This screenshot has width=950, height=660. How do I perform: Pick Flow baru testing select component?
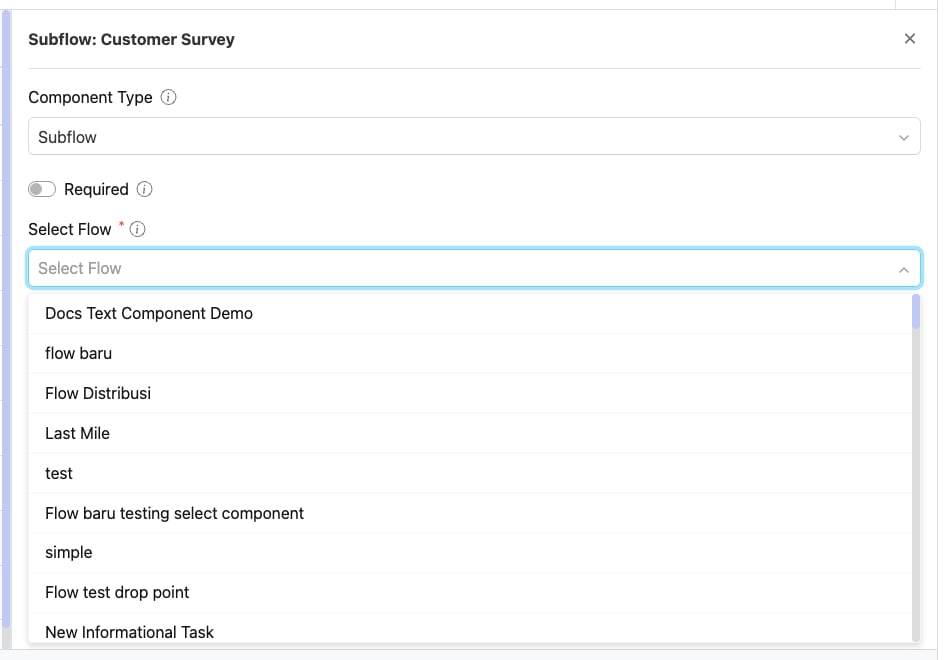pos(470,513)
